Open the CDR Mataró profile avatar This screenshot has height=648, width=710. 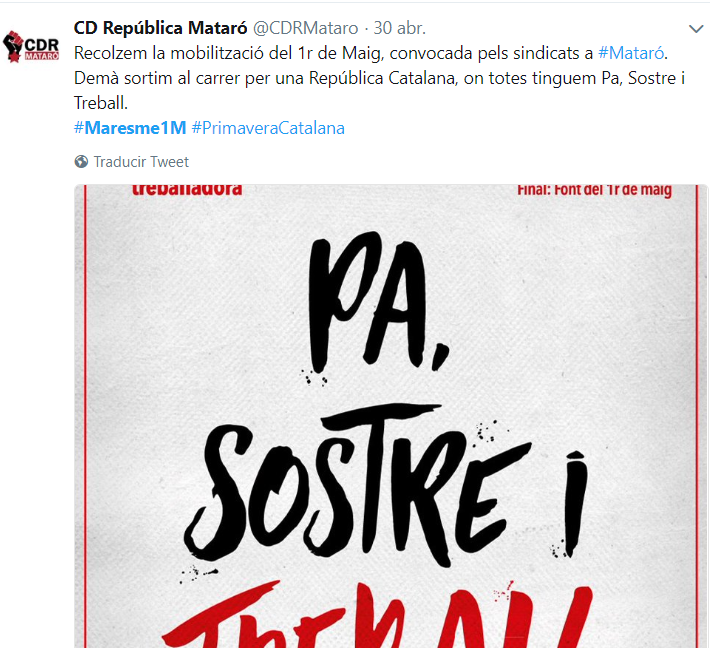point(31,46)
